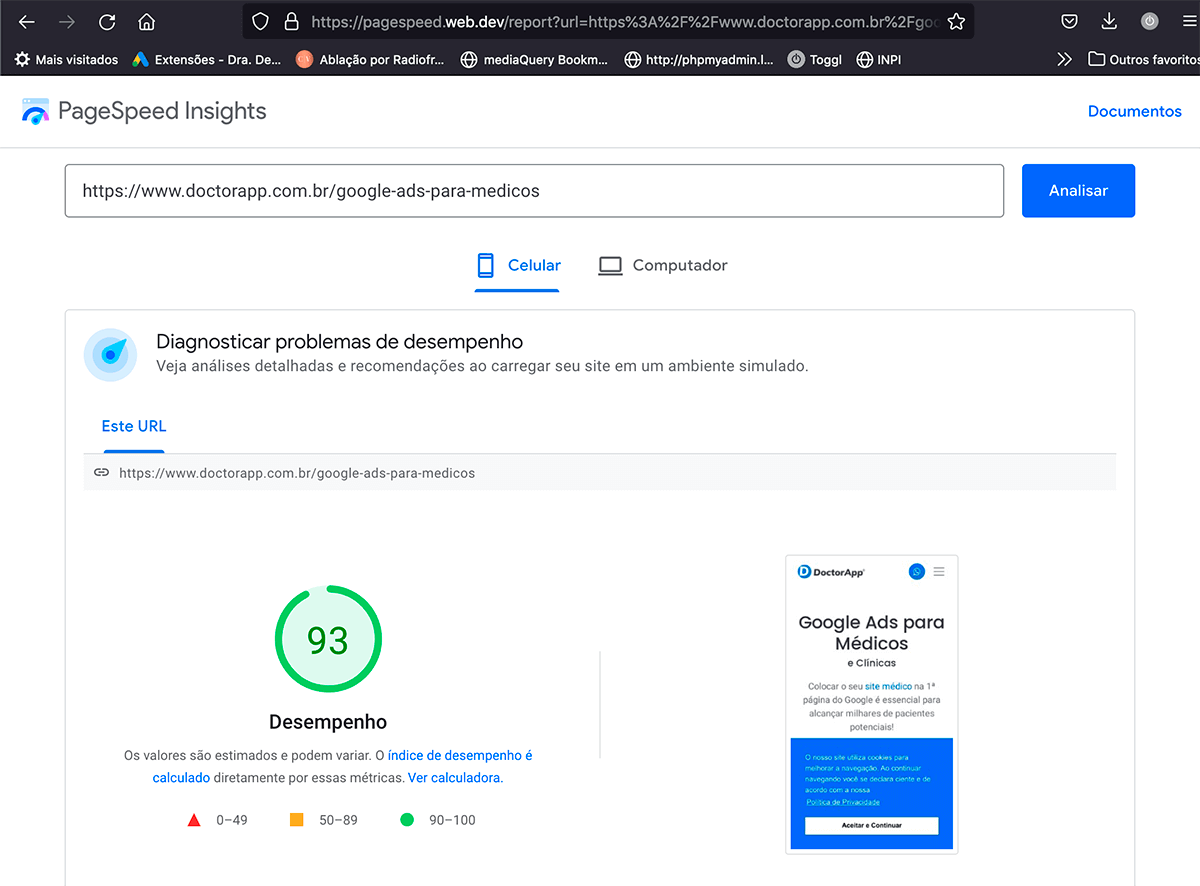Open the Documentos link
The height and width of the screenshot is (886, 1200).
1134,111
